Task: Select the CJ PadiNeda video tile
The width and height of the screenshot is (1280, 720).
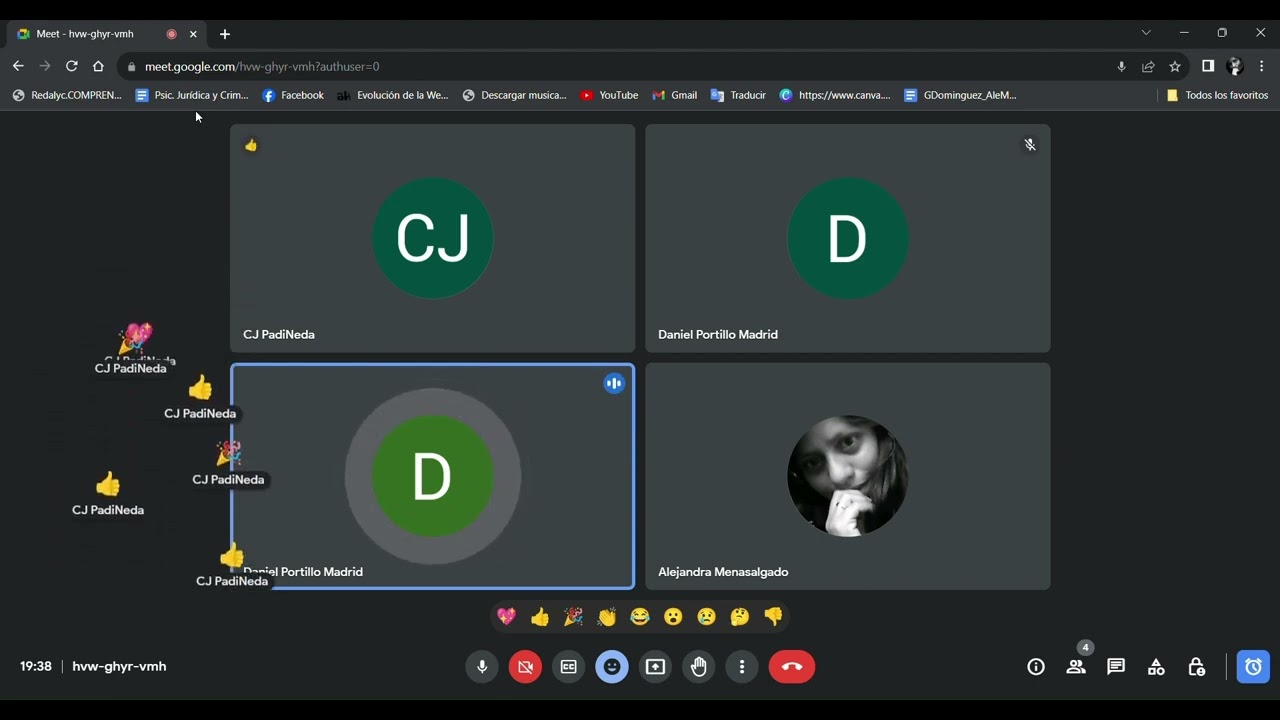Action: pos(432,238)
